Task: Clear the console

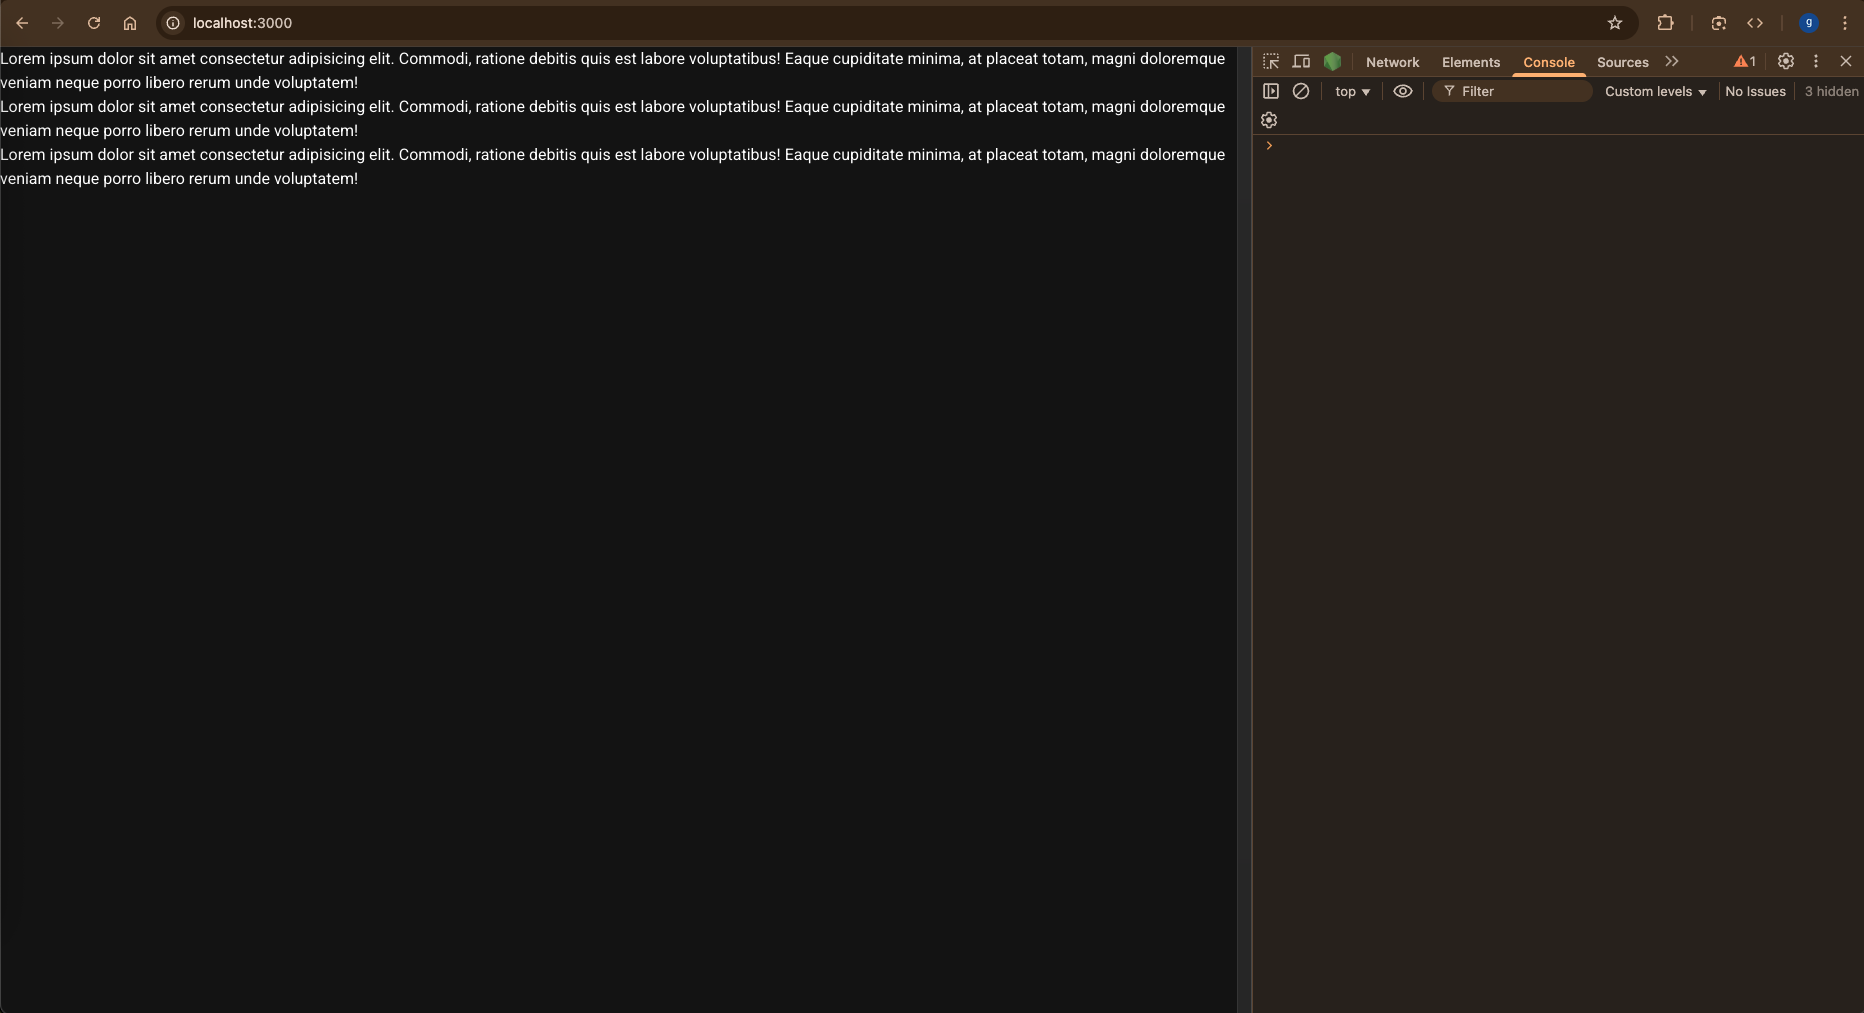Action: click(x=1301, y=91)
